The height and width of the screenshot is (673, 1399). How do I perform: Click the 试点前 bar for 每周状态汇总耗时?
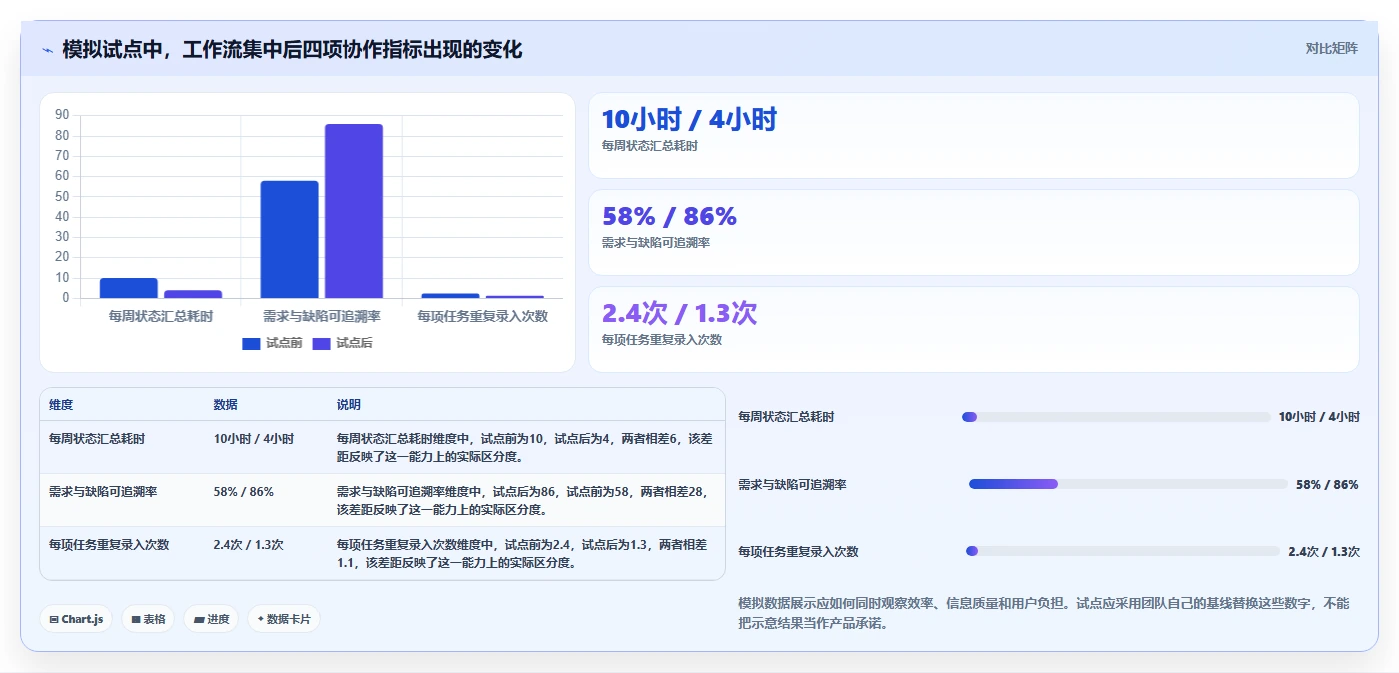click(129, 288)
